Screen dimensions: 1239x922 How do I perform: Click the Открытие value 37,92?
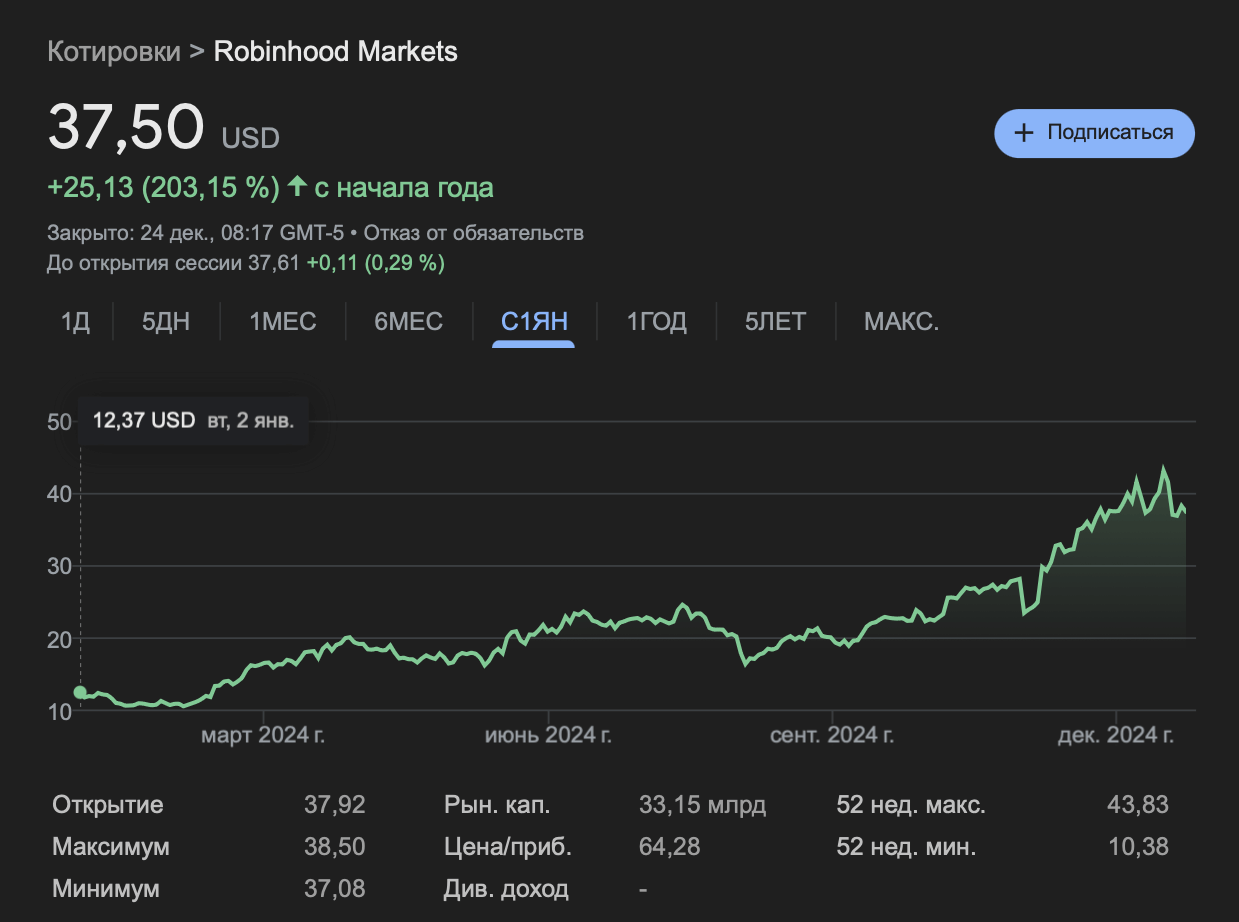coord(335,805)
